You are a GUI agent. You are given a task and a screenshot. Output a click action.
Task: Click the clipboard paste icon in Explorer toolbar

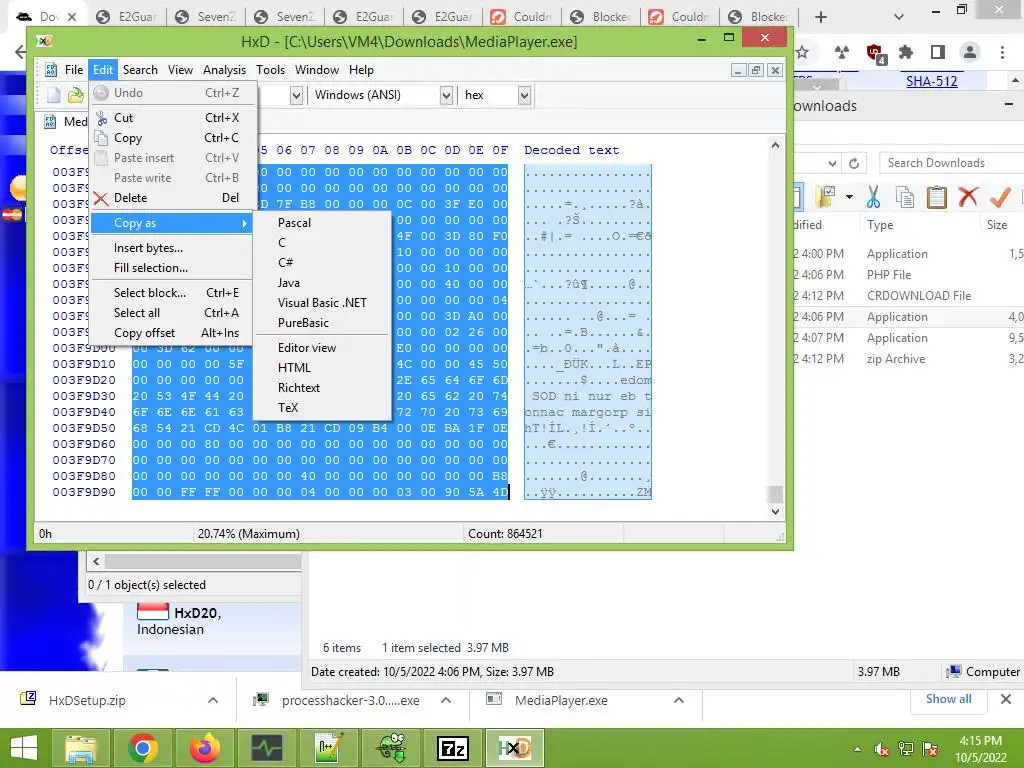pyautogui.click(x=936, y=197)
